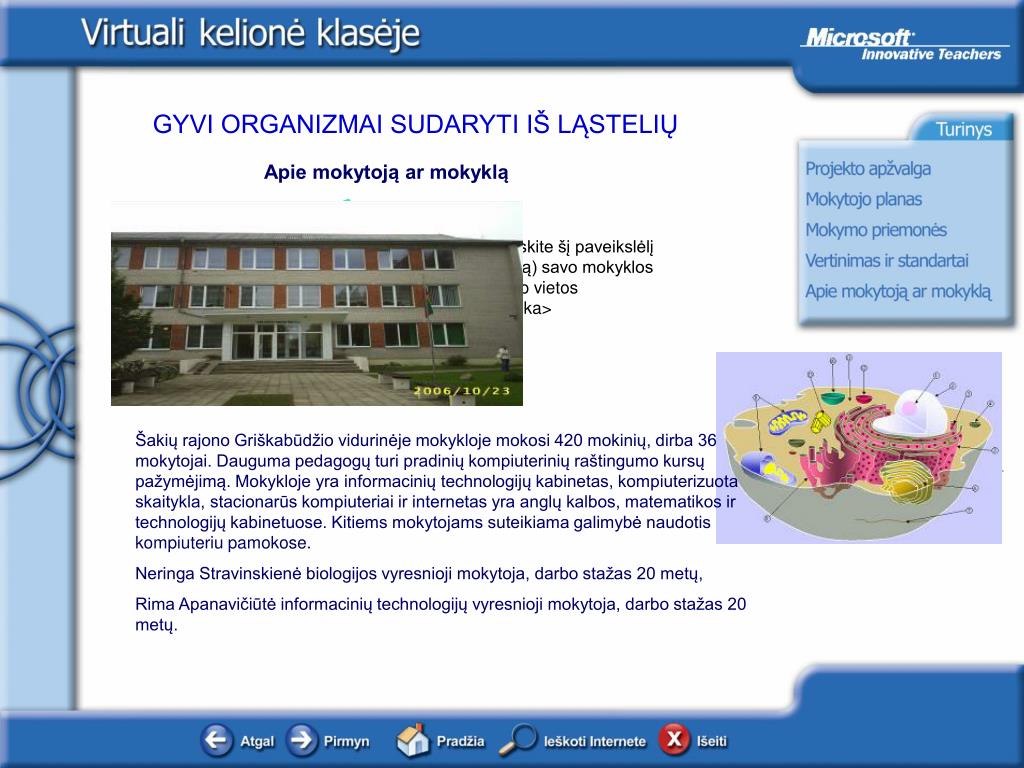Click the Atgal back arrow icon
Screen dimensions: 1024x768
[x=216, y=741]
